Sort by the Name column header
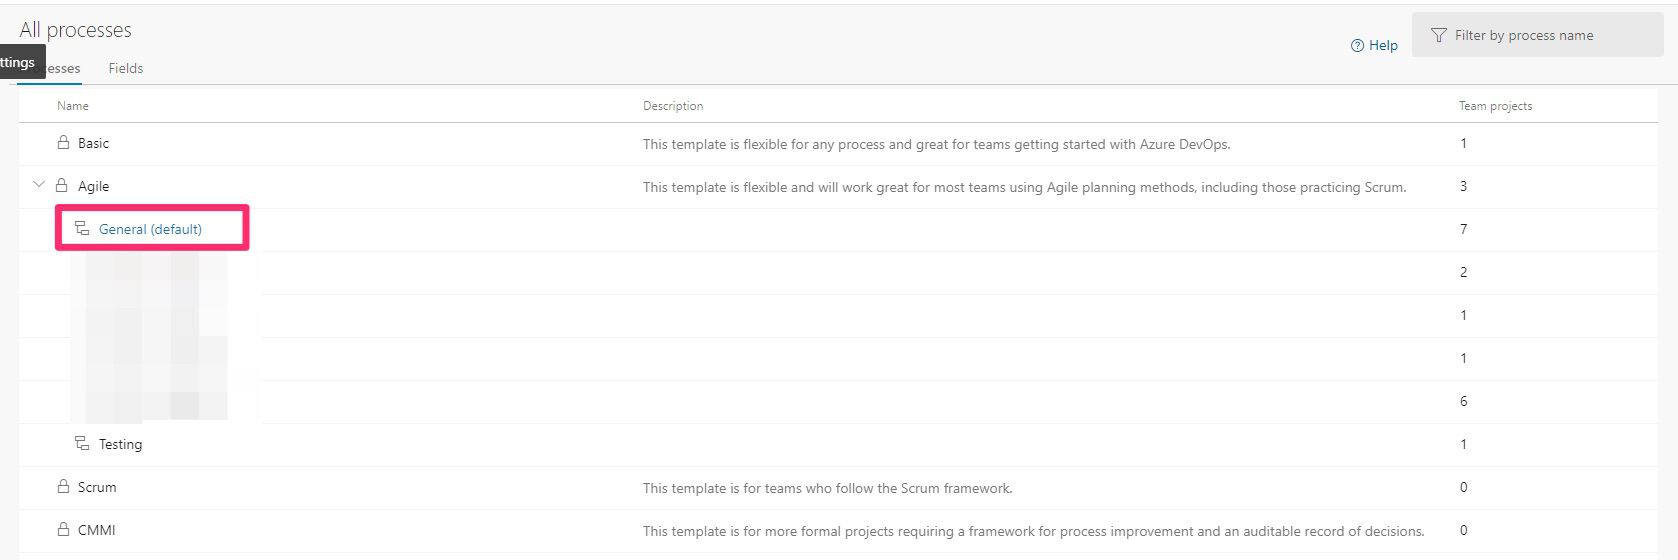This screenshot has width=1678, height=560. tap(73, 105)
